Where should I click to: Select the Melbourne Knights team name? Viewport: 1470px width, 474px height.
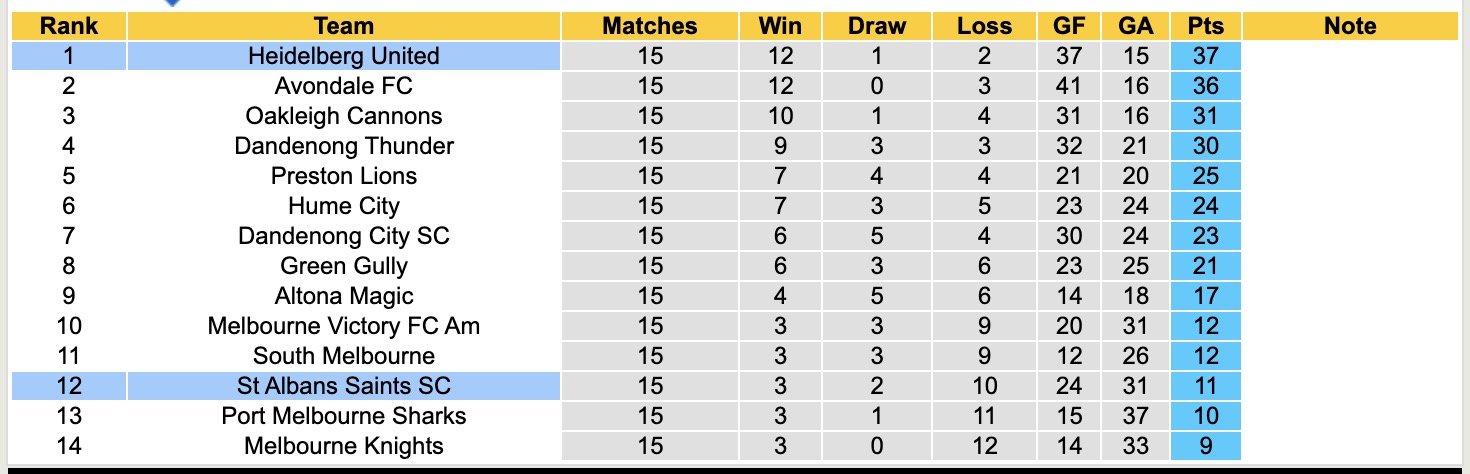343,446
